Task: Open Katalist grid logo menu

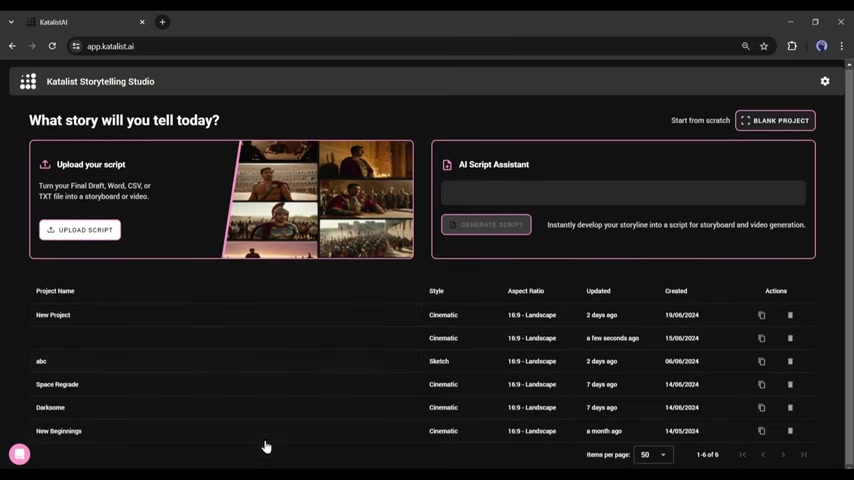Action: coord(28,81)
